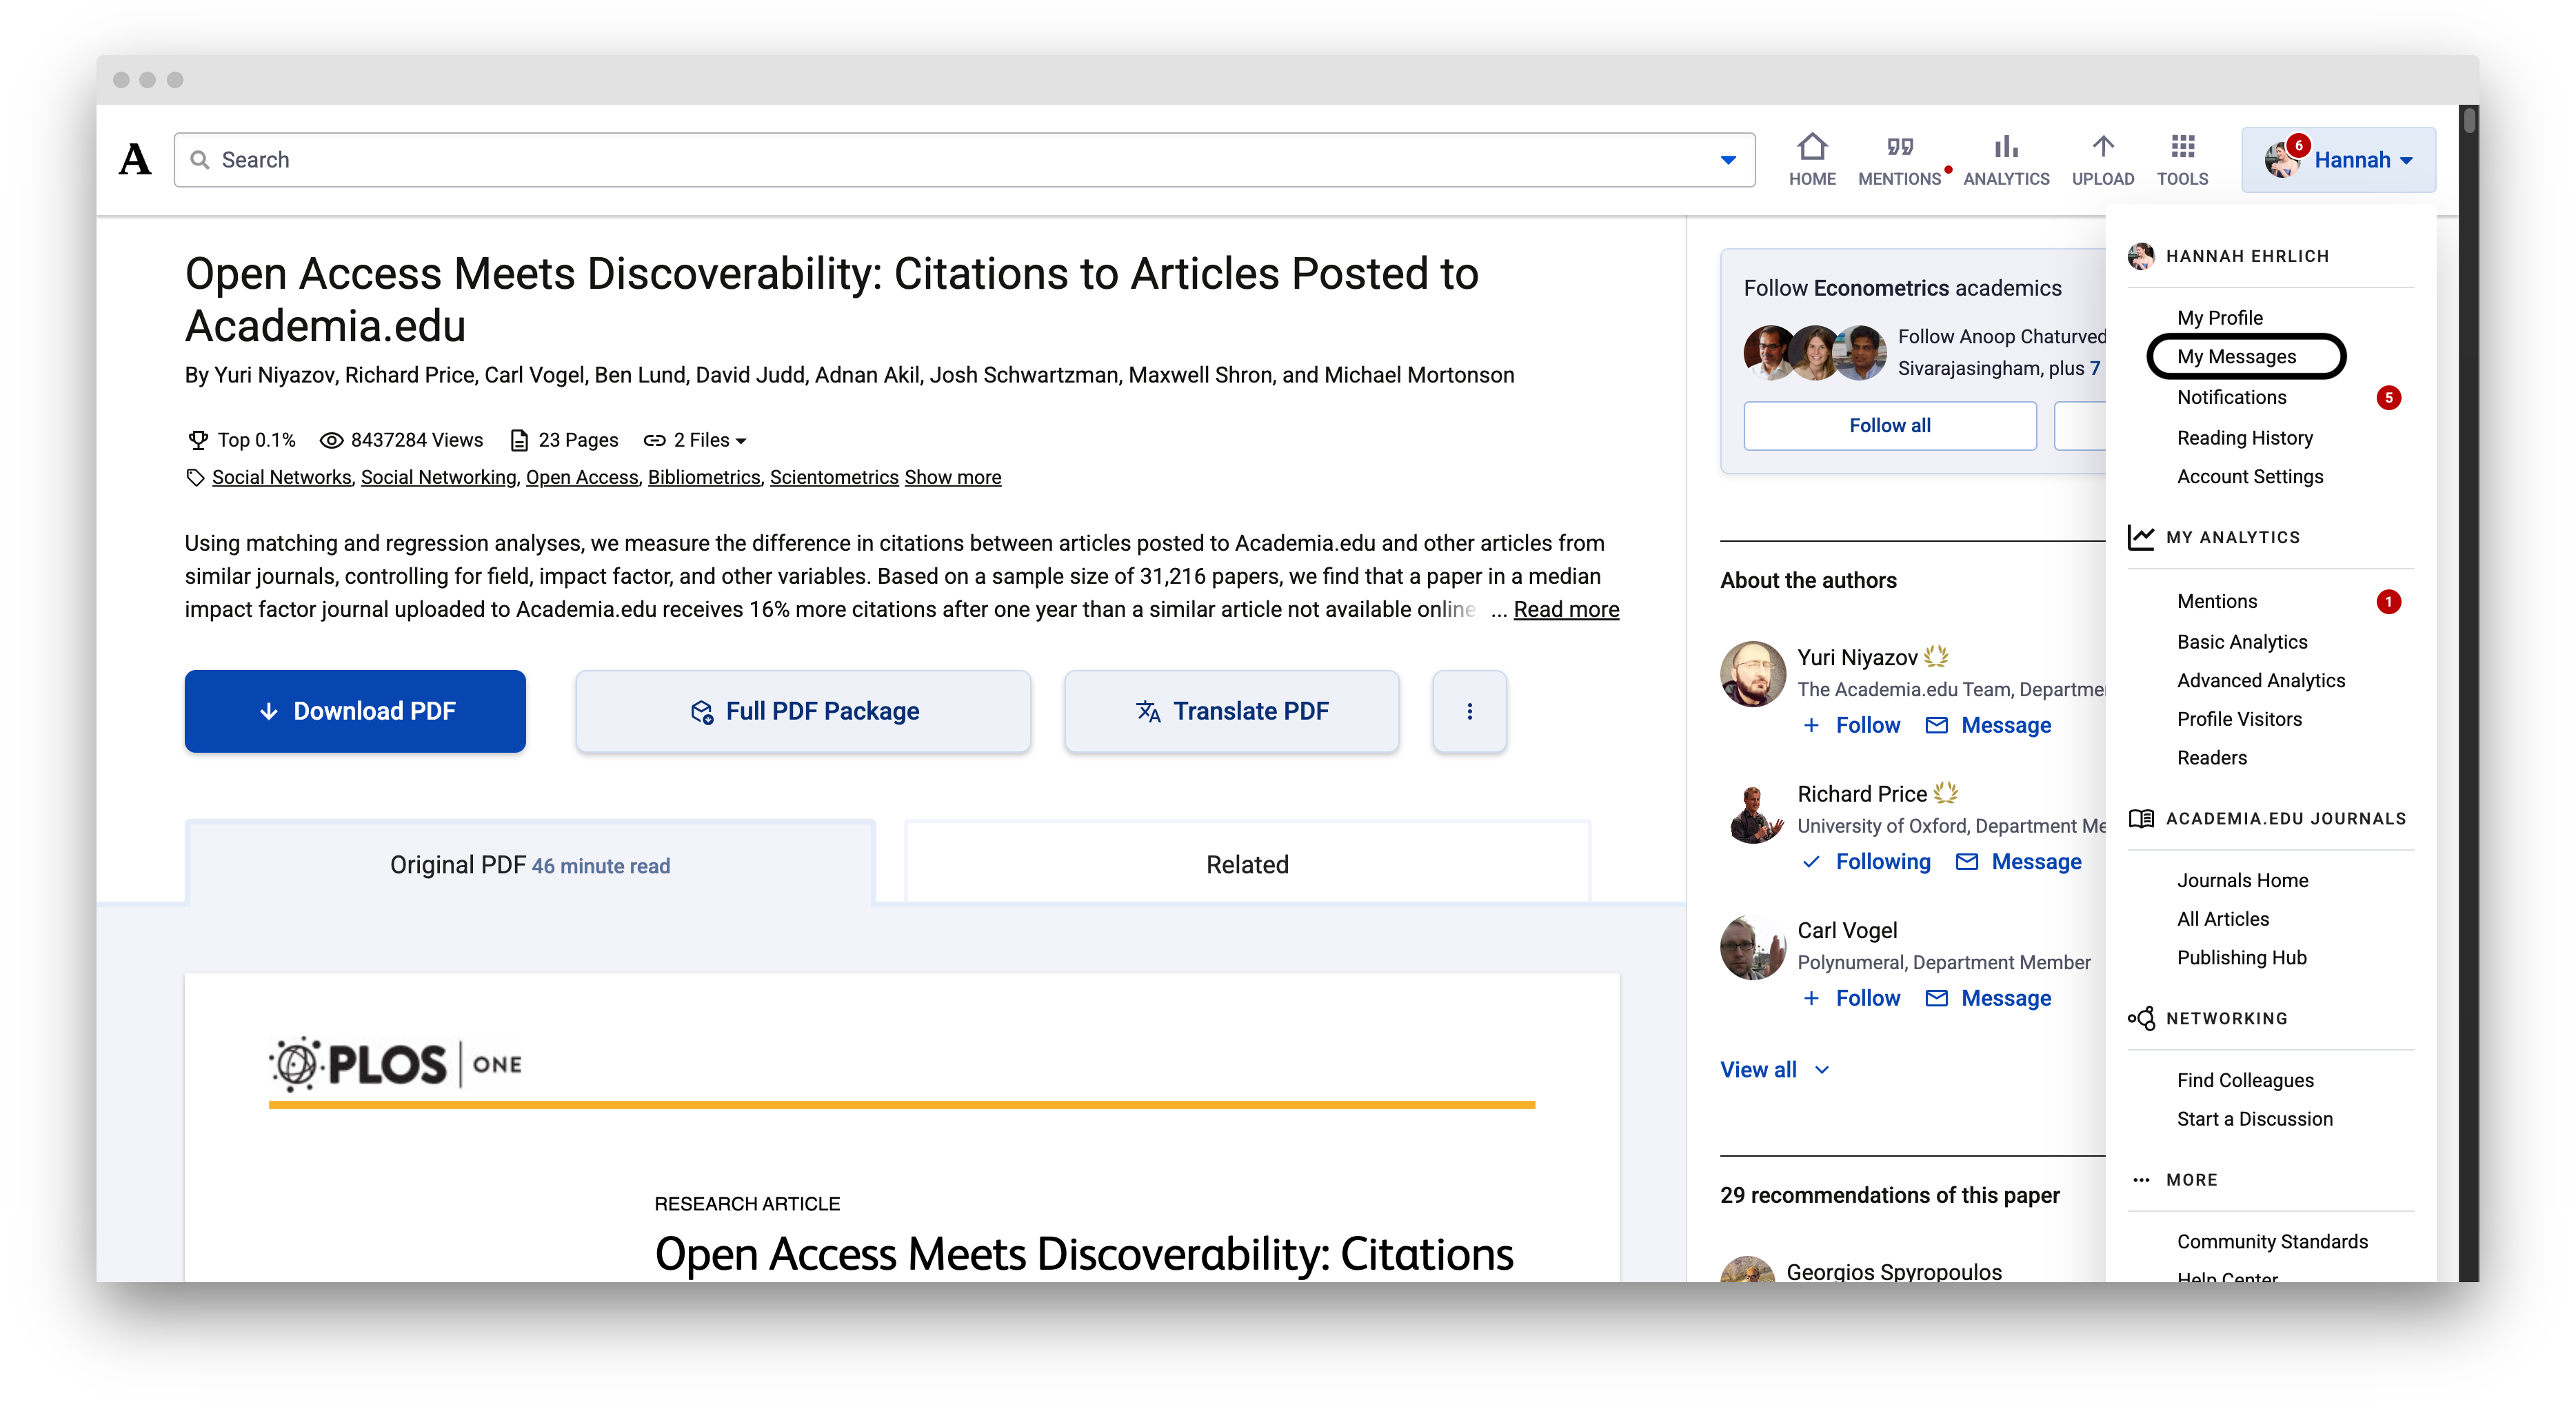Follow Carl Vogel
This screenshot has width=2576, height=1420.
click(x=1851, y=998)
